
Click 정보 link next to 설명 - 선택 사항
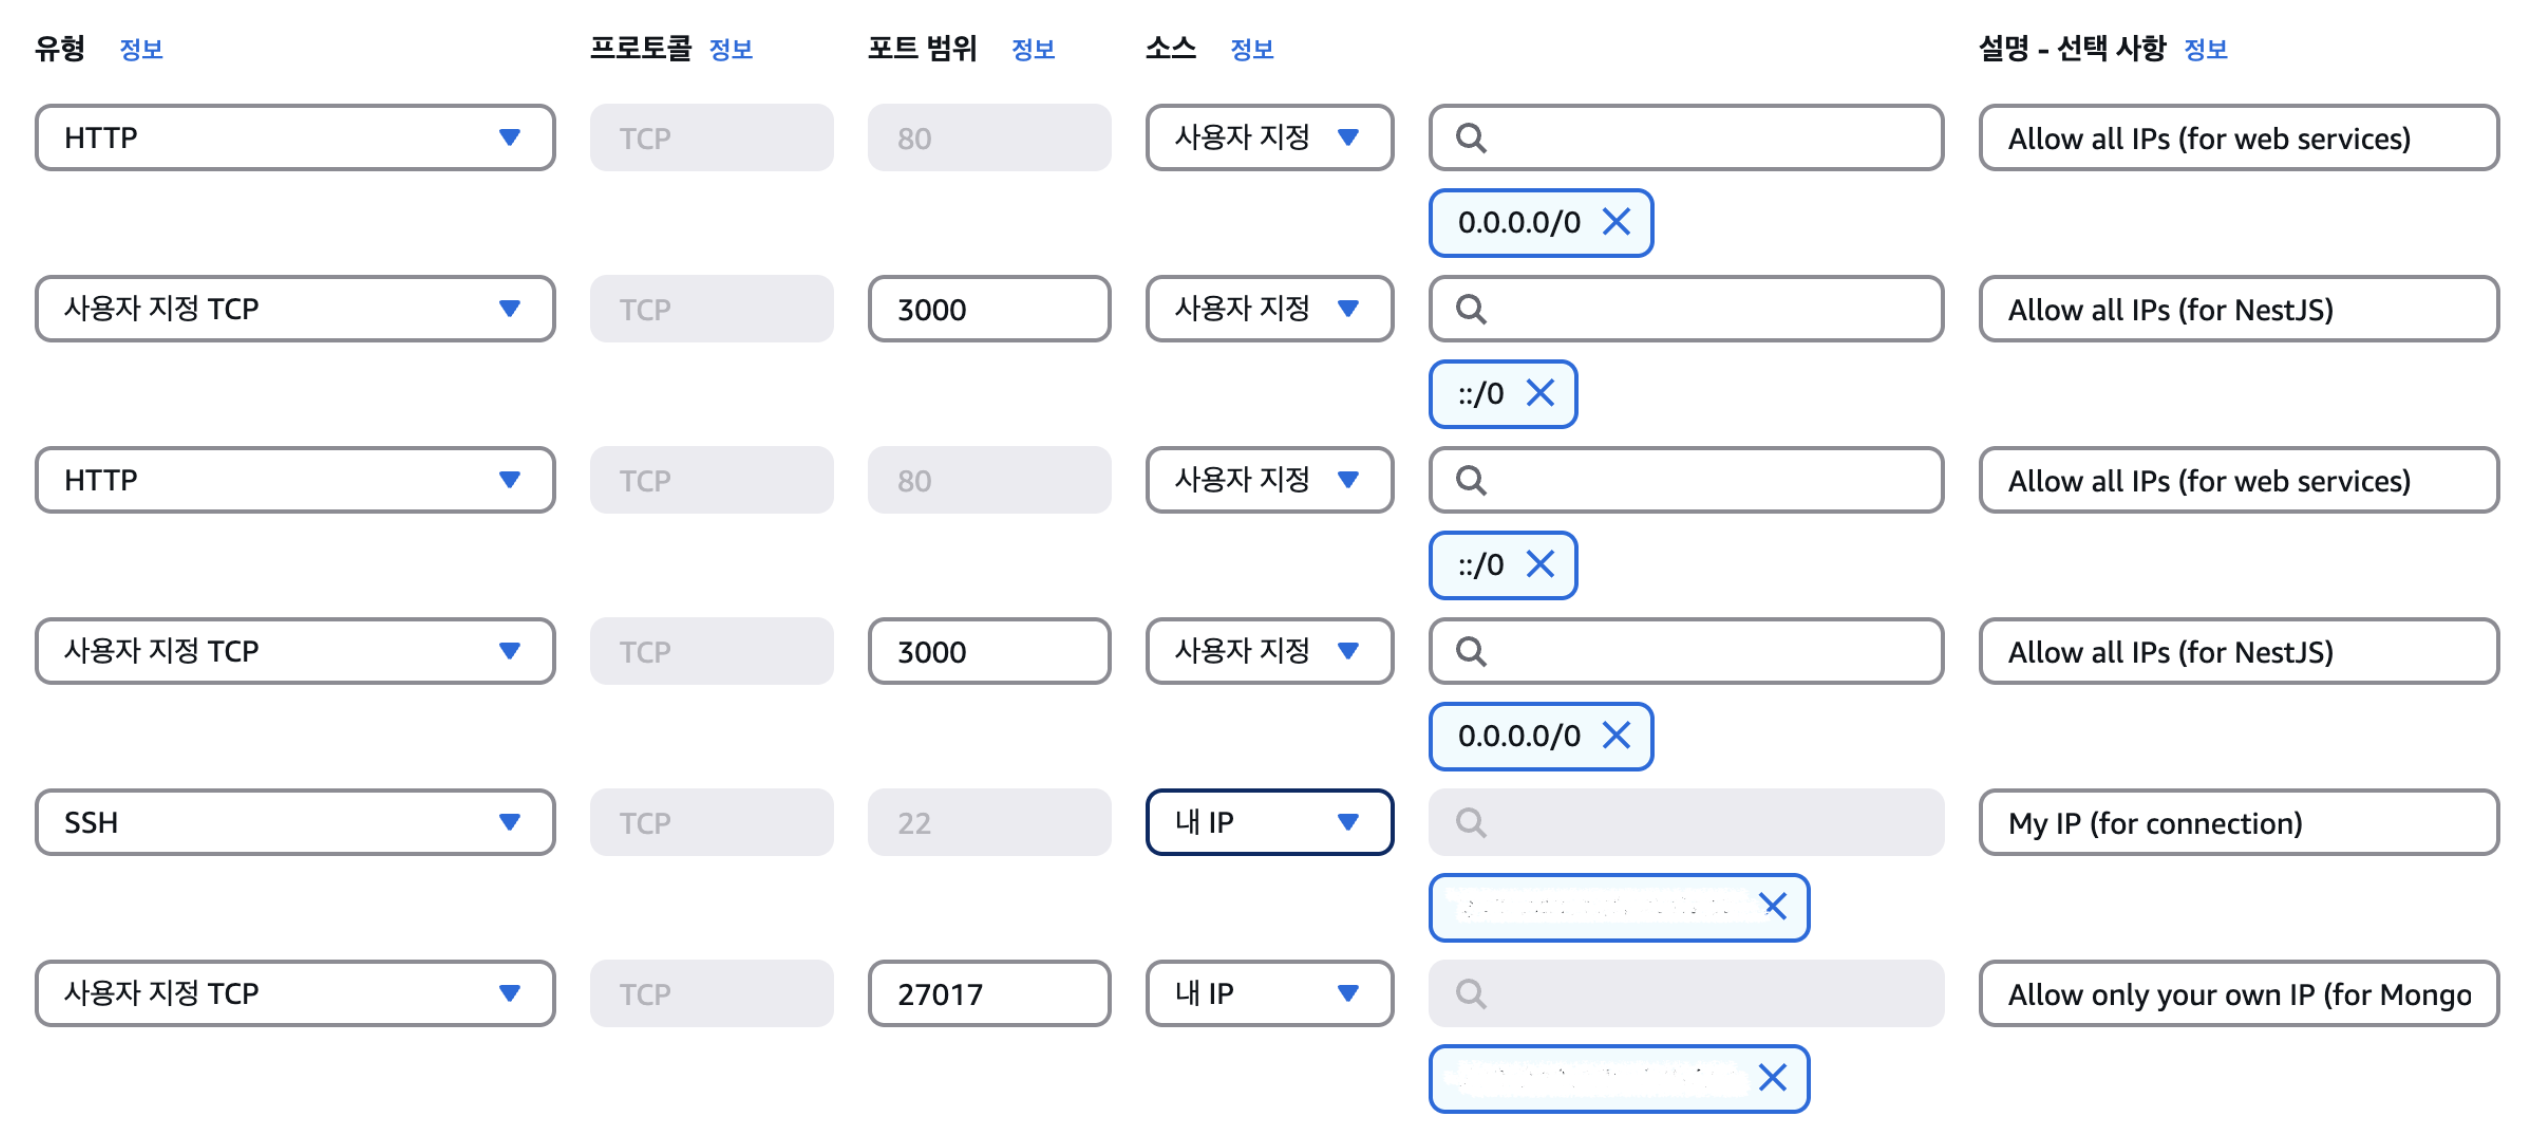pos(2205,49)
